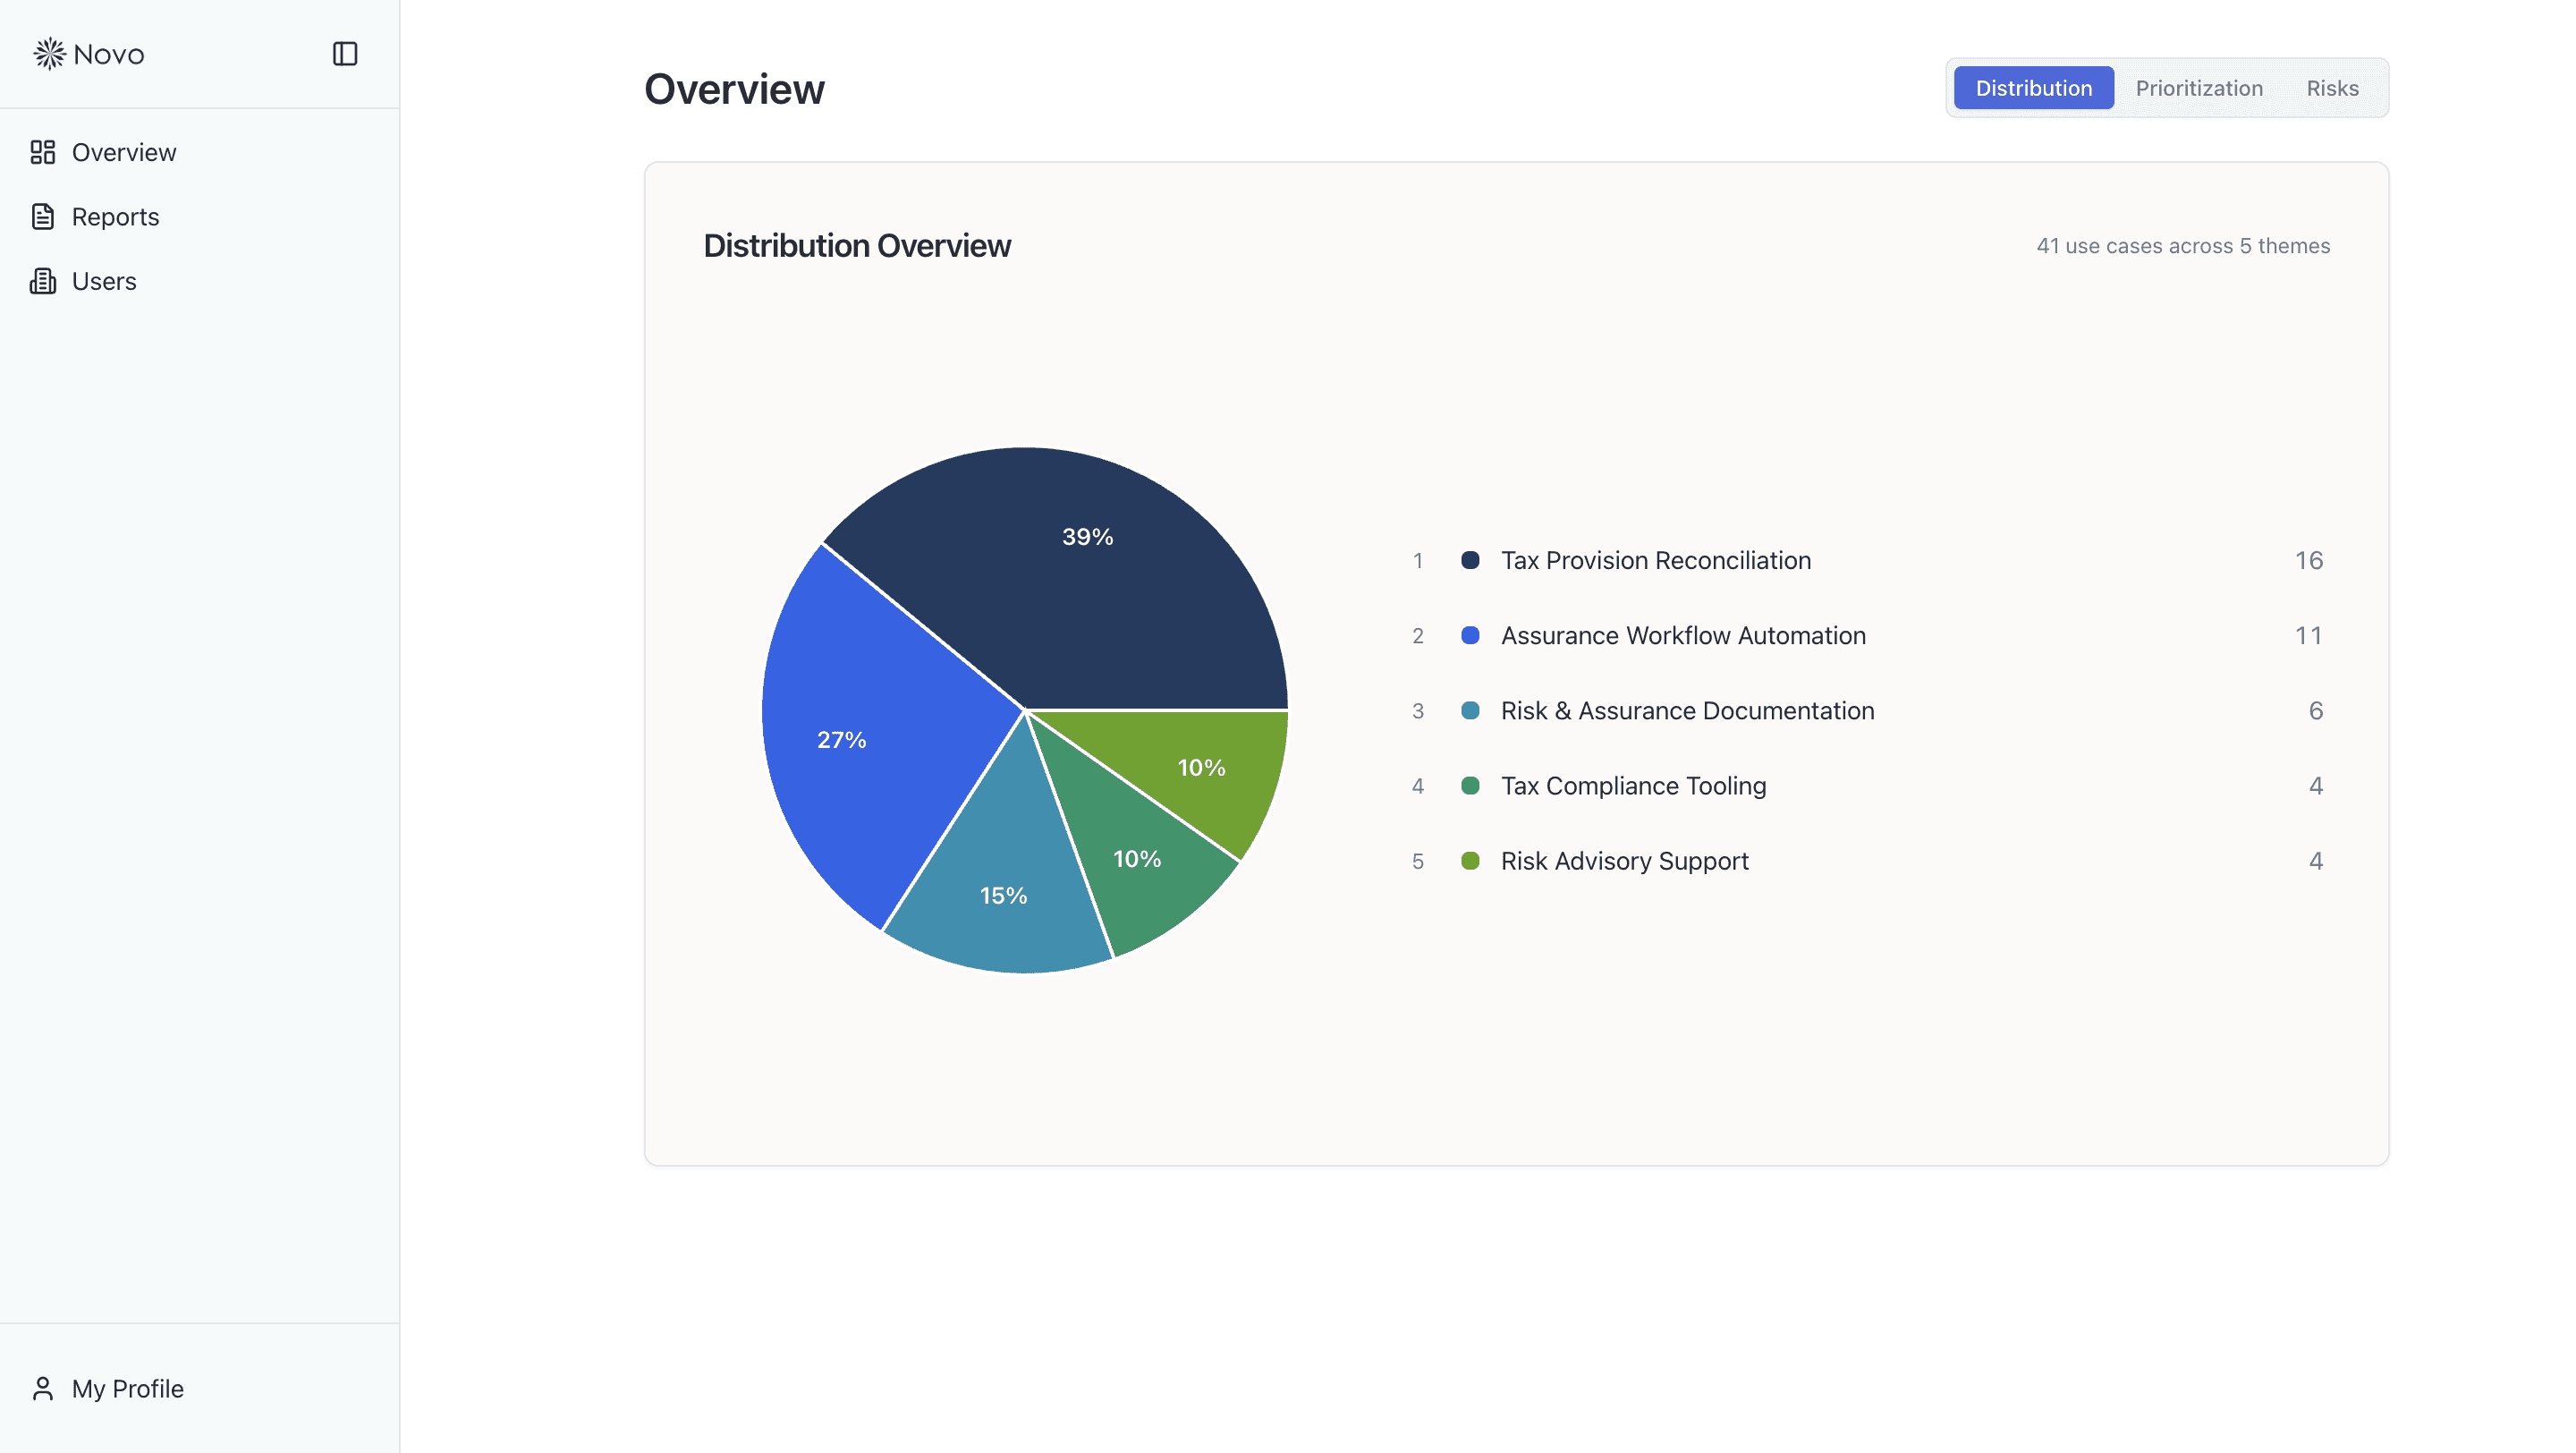Click the Assurance Workflow Automation blue dot
Image resolution: width=2576 pixels, height=1453 pixels.
1470,636
